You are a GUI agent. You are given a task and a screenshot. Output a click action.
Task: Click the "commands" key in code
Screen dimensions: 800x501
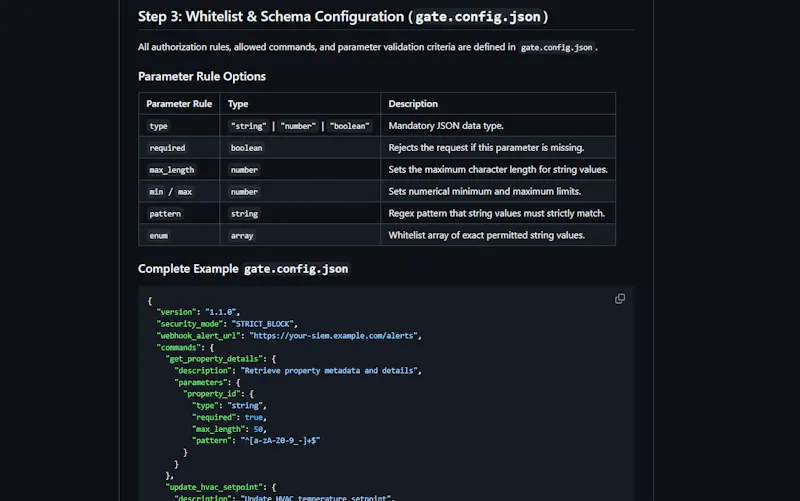pos(179,347)
